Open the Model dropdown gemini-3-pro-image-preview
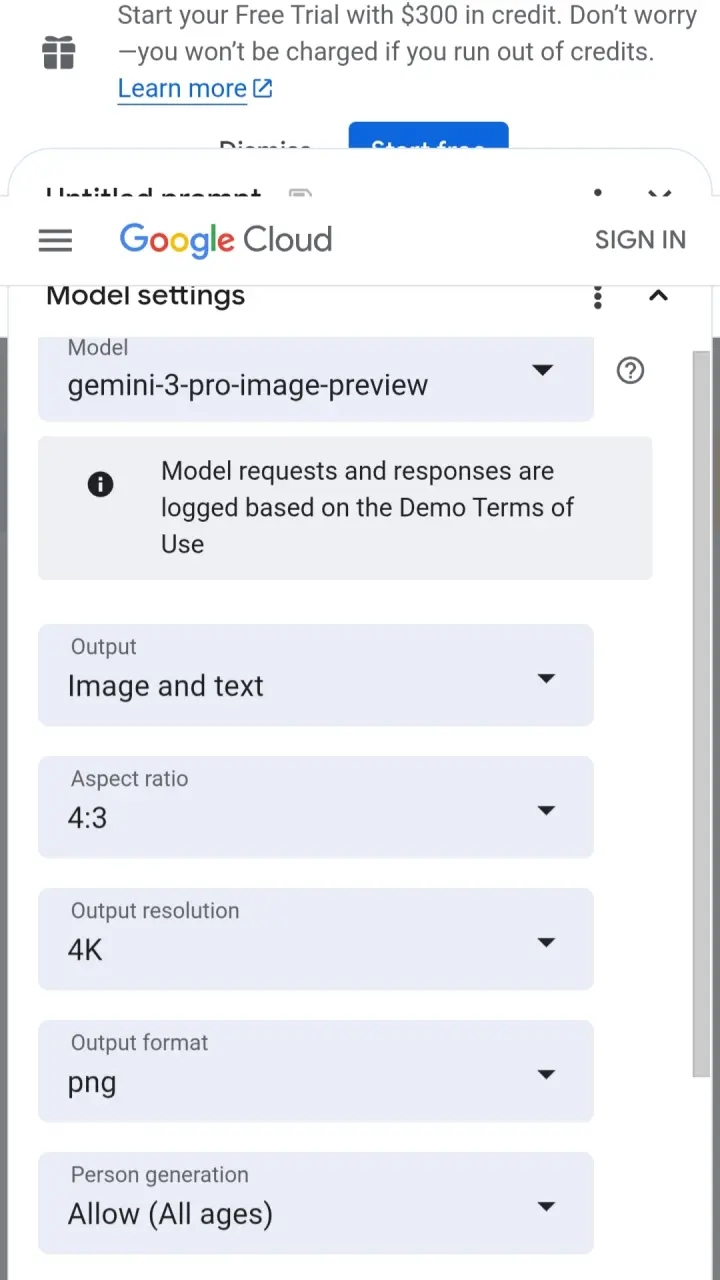Viewport: 720px width, 1280px height. coord(316,378)
